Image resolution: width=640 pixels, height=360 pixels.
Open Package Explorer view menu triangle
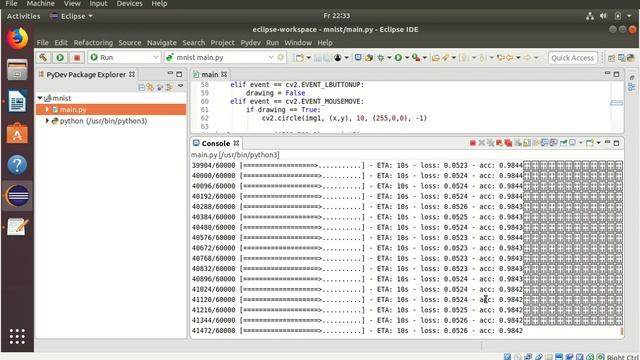coord(180,86)
